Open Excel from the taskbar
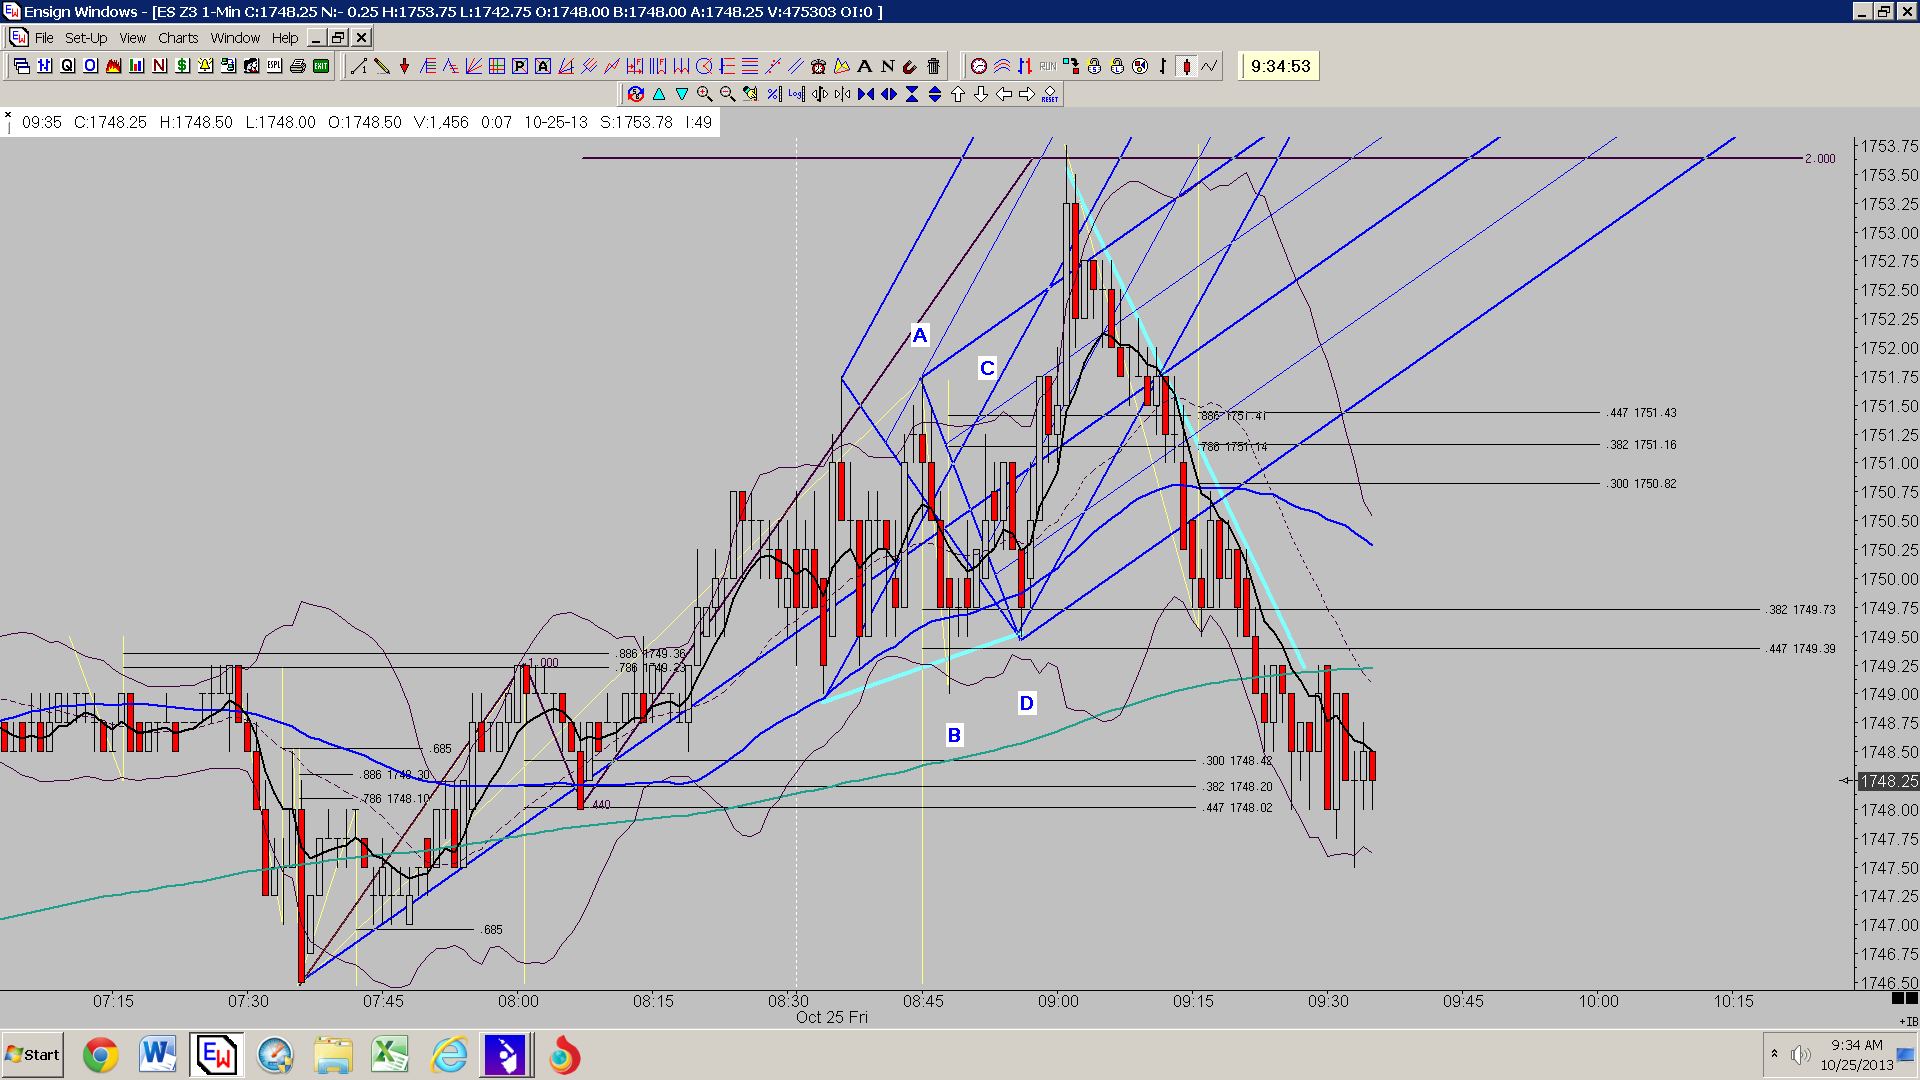1920x1080 pixels. pos(390,1055)
